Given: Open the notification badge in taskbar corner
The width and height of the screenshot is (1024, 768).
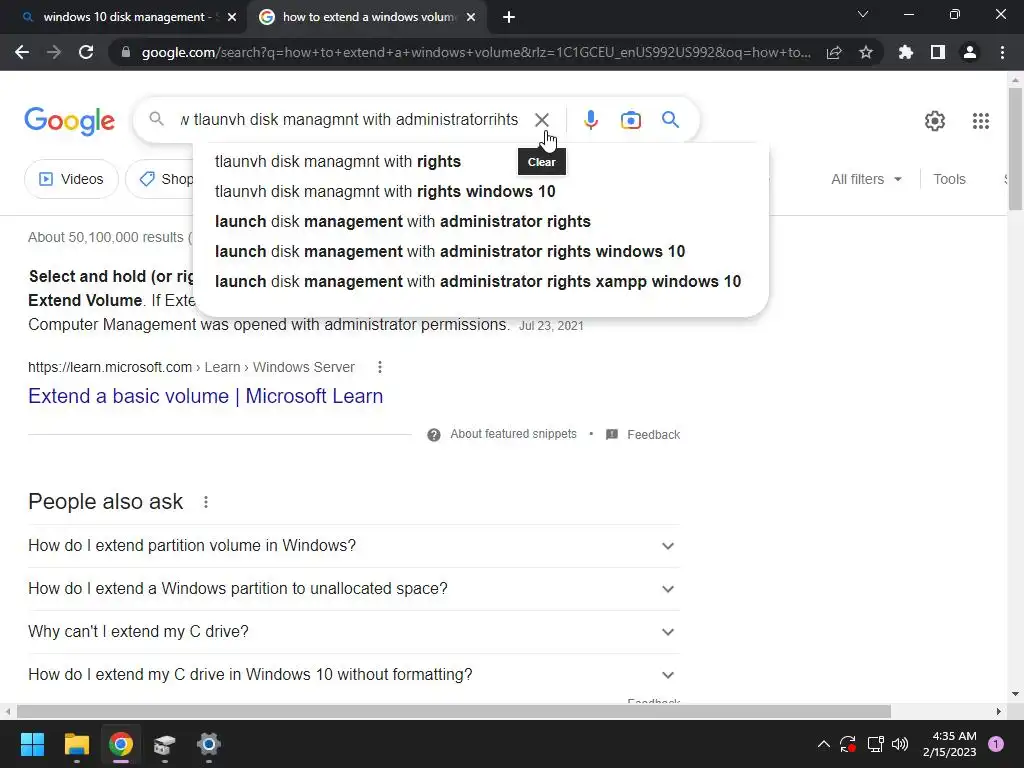Looking at the screenshot, I should pos(996,744).
